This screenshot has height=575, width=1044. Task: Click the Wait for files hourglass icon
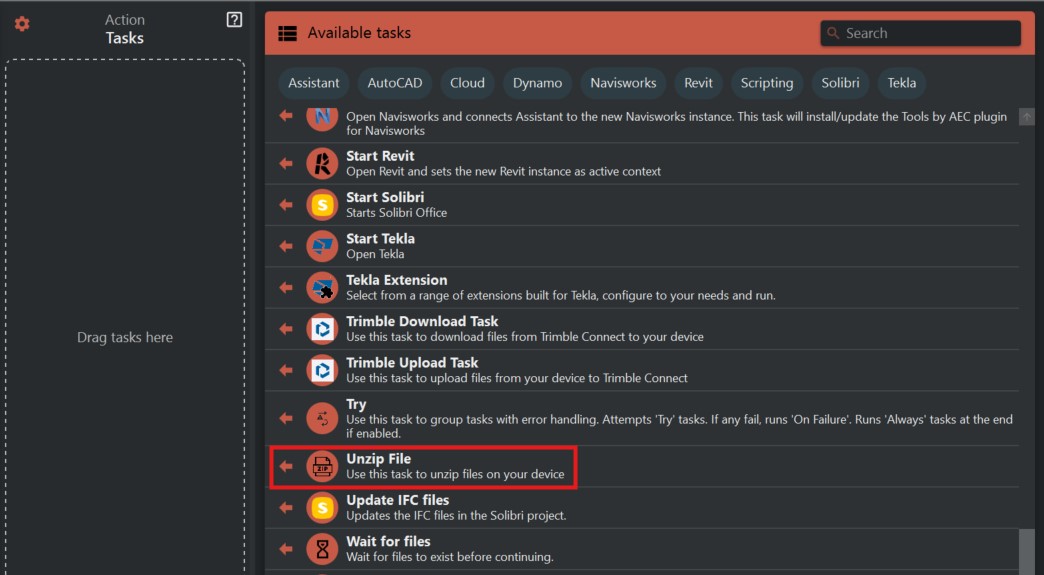click(322, 548)
